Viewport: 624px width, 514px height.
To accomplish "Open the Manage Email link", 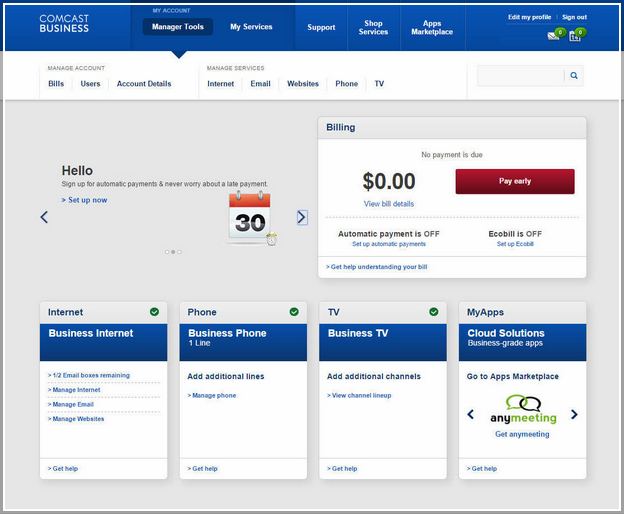I will pos(71,404).
